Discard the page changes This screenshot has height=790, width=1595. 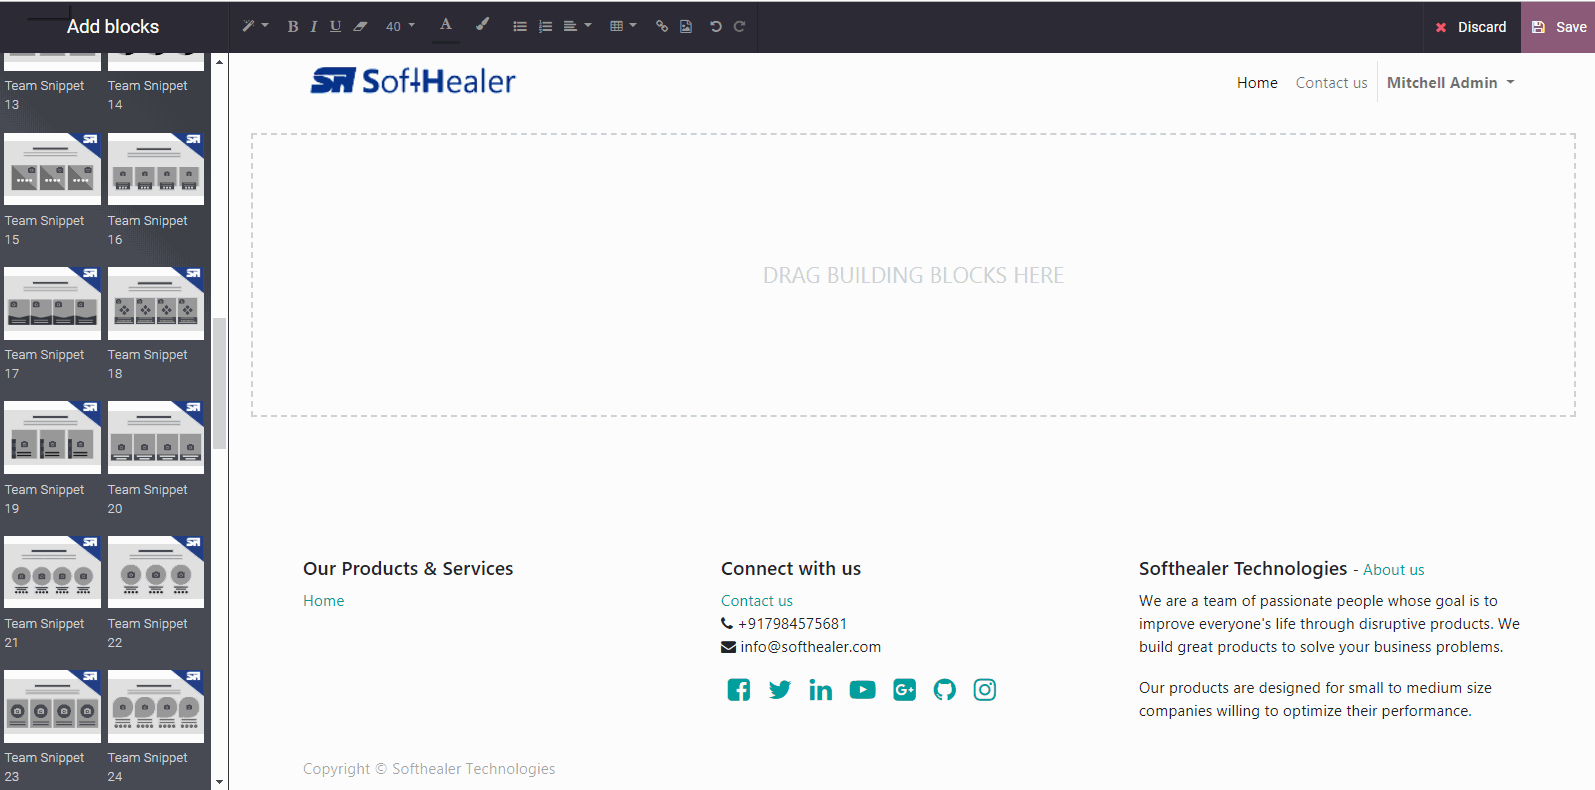[x=1471, y=27]
